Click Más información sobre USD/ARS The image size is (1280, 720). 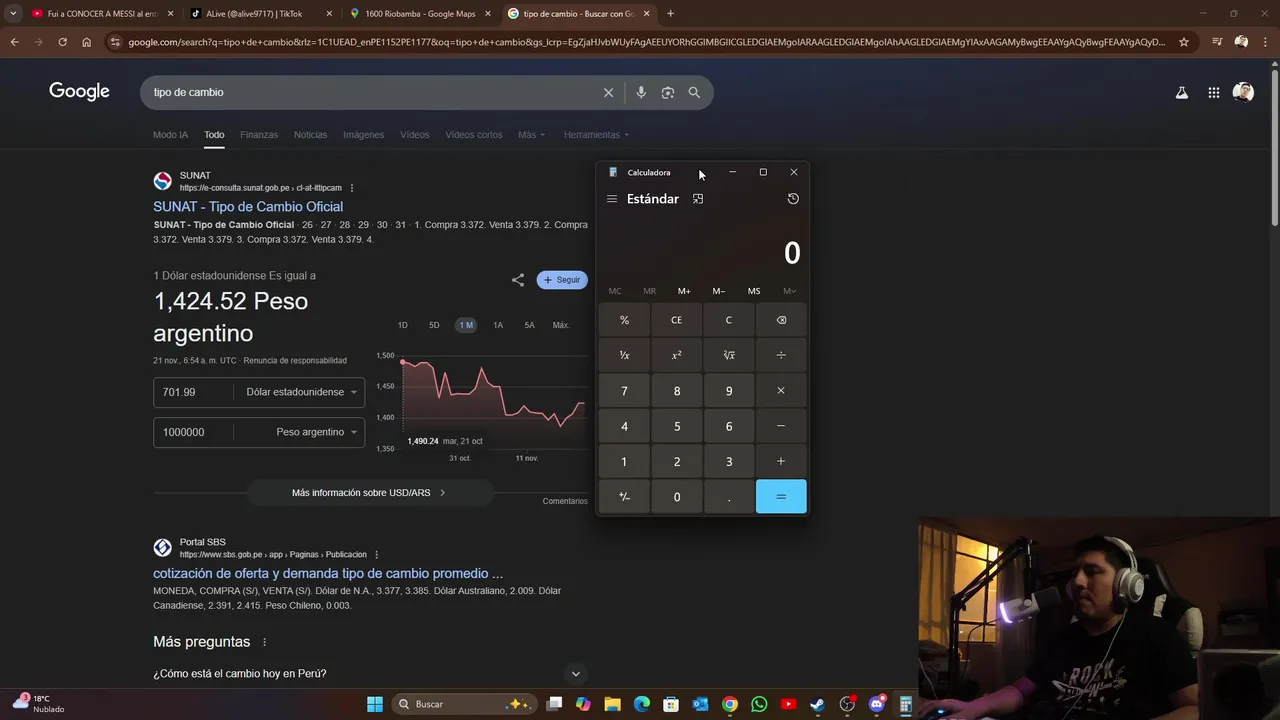click(x=369, y=493)
